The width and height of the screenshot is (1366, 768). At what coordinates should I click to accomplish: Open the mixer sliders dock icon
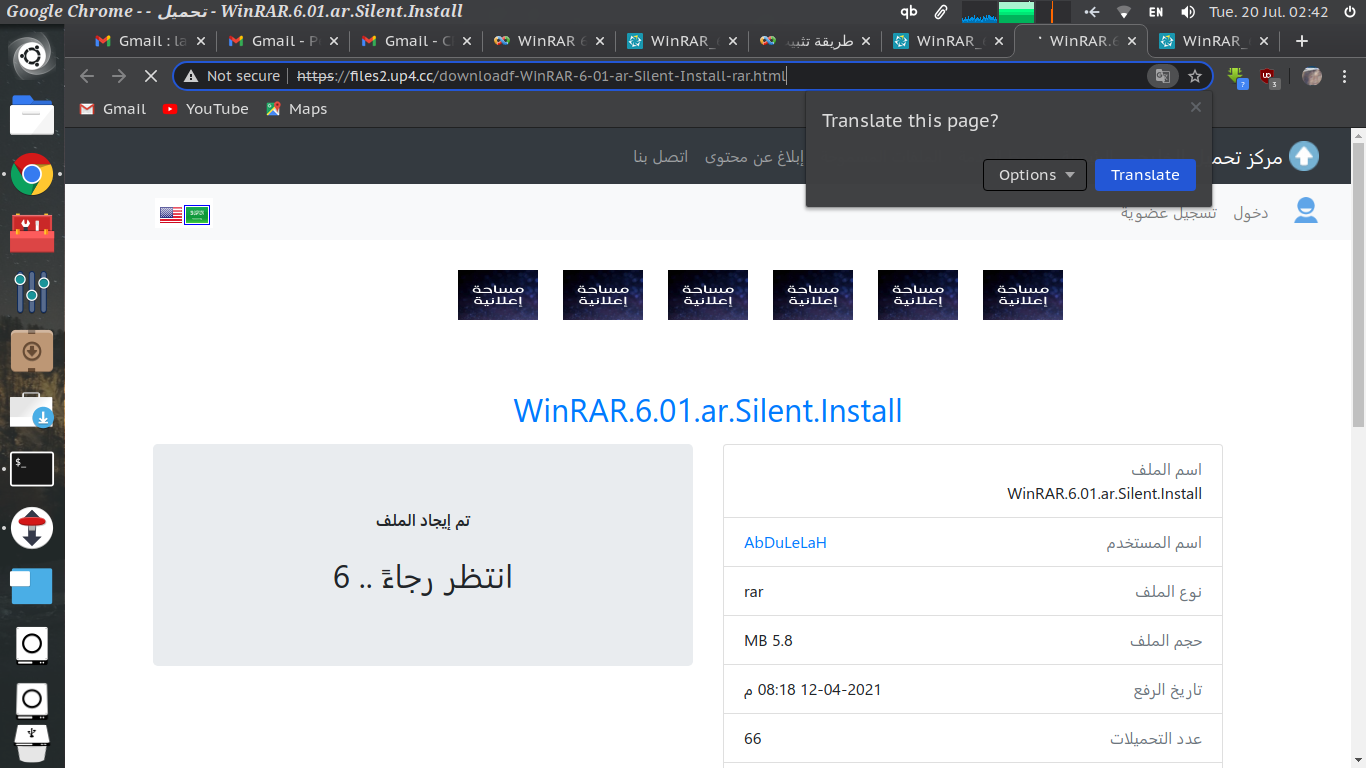pos(32,292)
